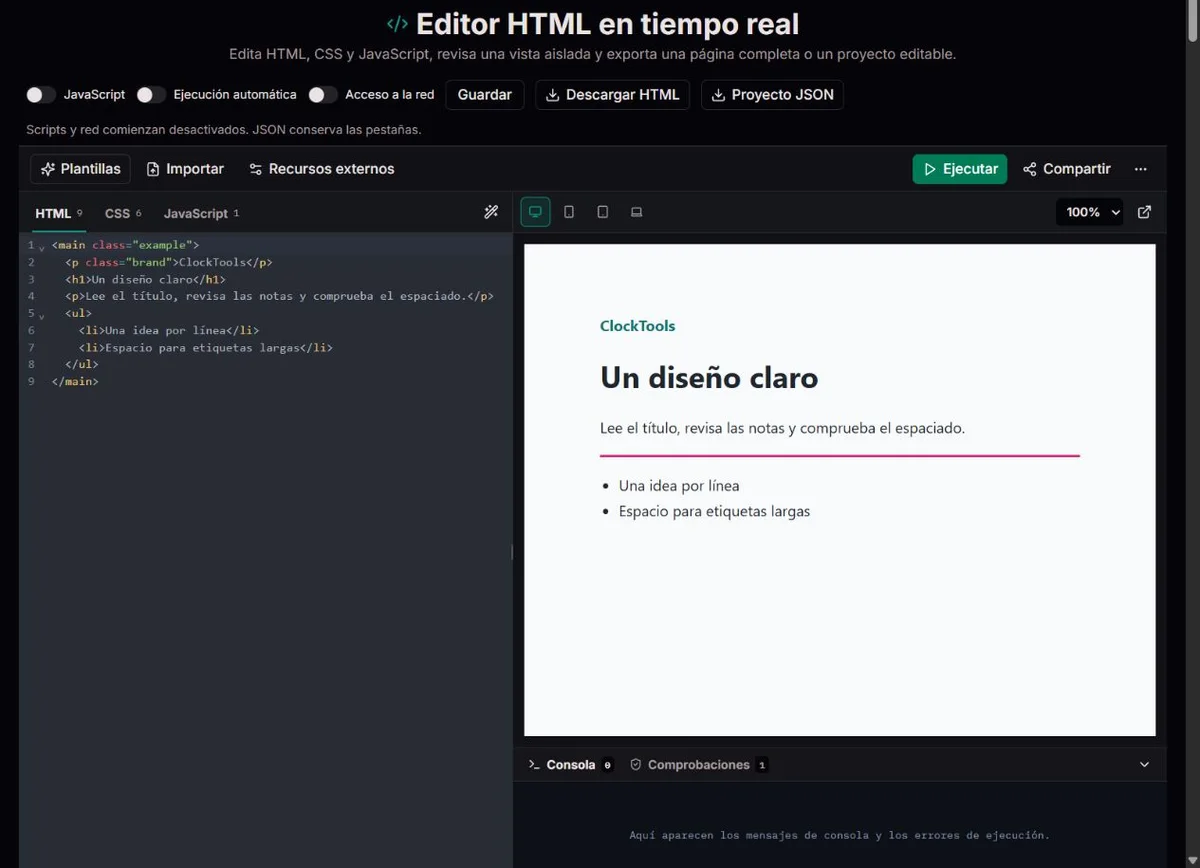Click the Compartir share button
Screen dimensions: 1200x868
click(x=1067, y=169)
